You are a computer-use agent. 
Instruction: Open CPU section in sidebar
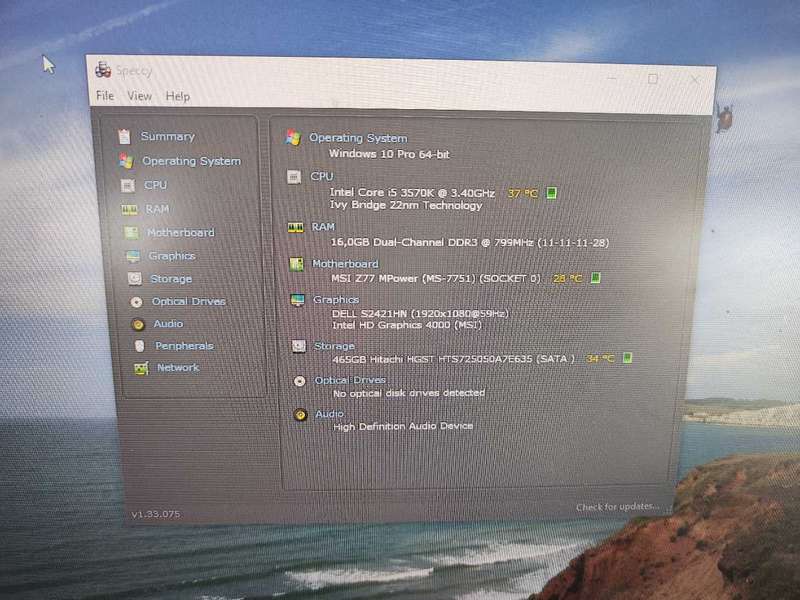pyautogui.click(x=155, y=185)
